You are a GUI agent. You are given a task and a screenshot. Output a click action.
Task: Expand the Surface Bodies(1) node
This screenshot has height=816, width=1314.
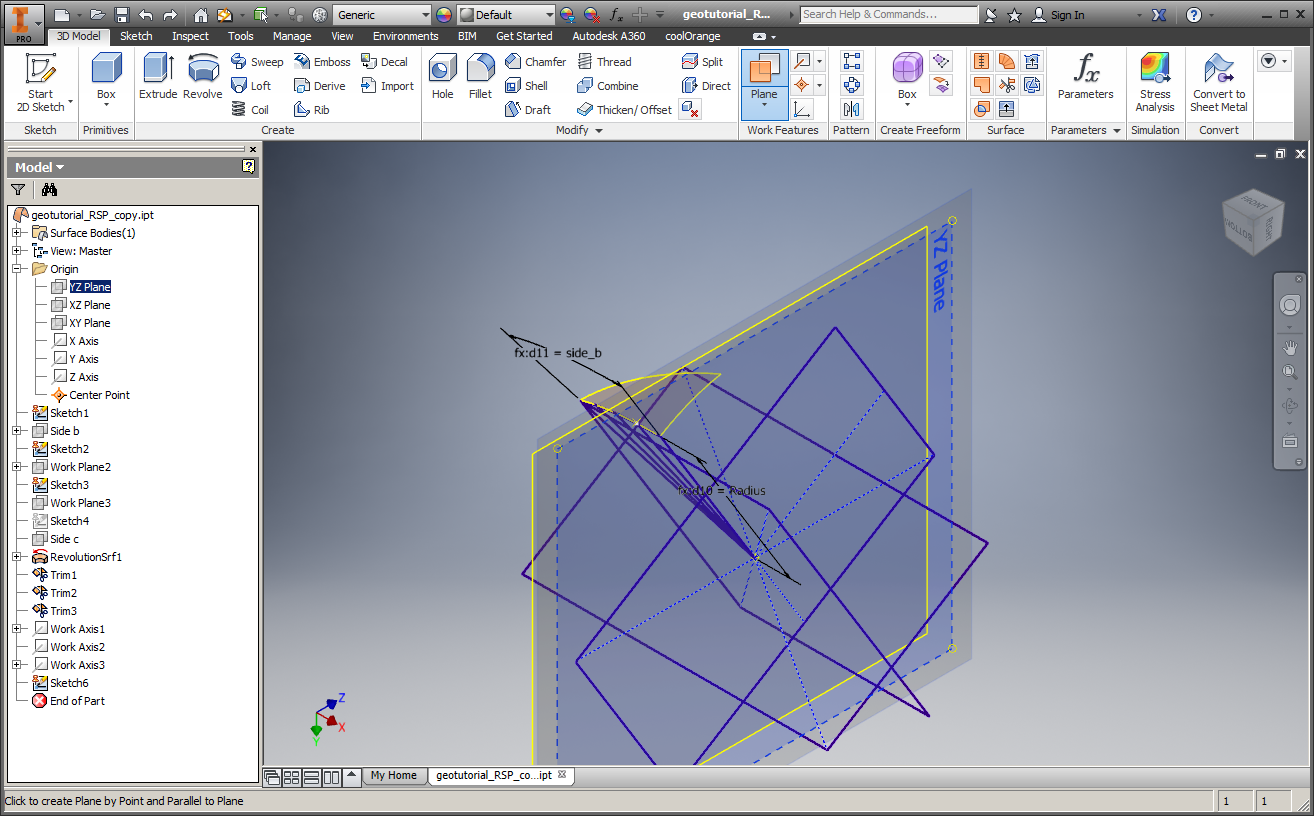tap(17, 233)
